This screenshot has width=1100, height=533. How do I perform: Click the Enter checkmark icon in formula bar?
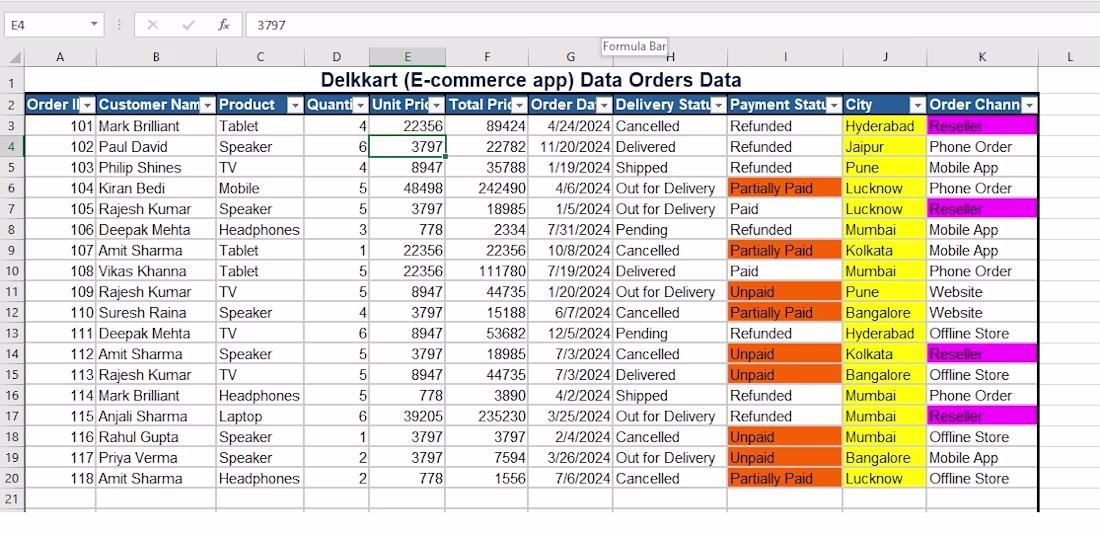click(x=188, y=25)
